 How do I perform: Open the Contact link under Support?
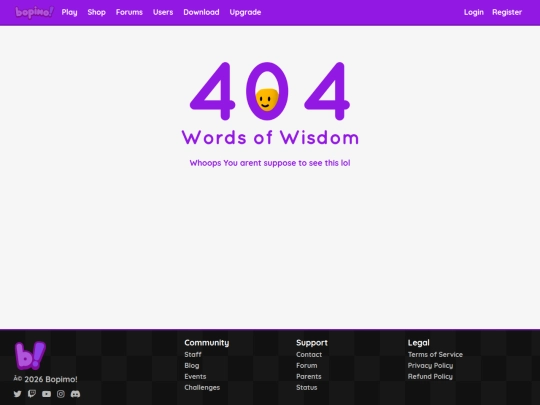click(309, 354)
